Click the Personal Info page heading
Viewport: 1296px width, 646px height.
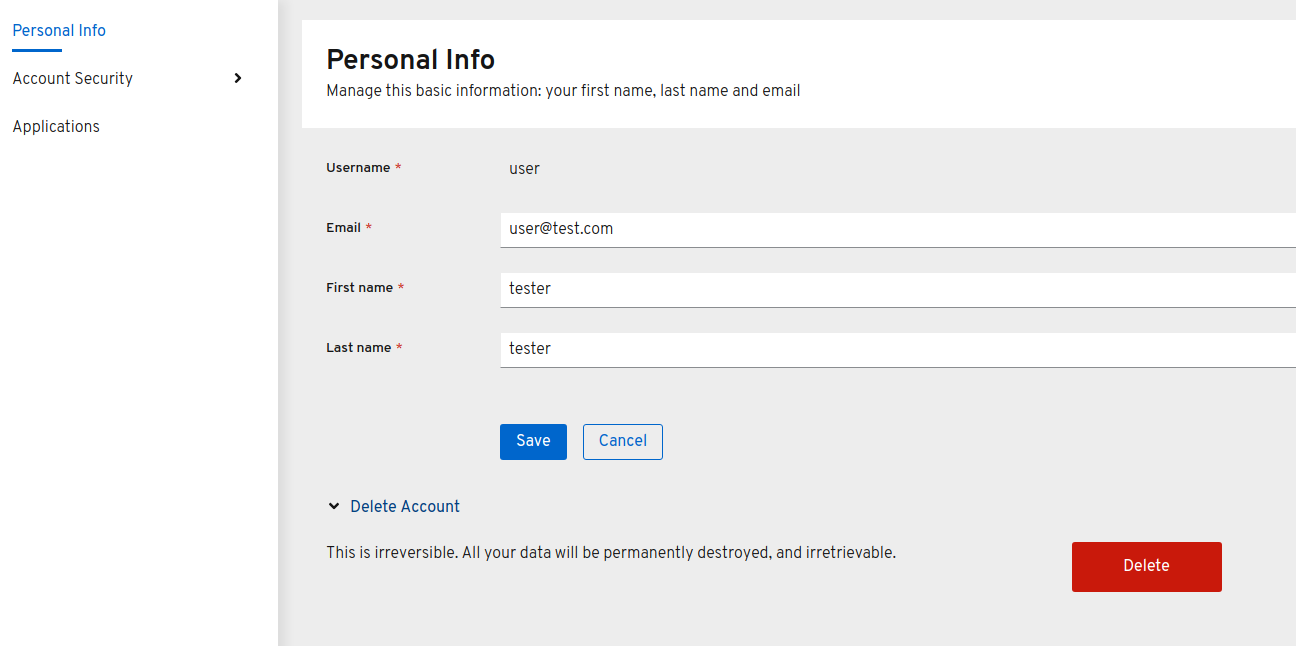click(410, 60)
